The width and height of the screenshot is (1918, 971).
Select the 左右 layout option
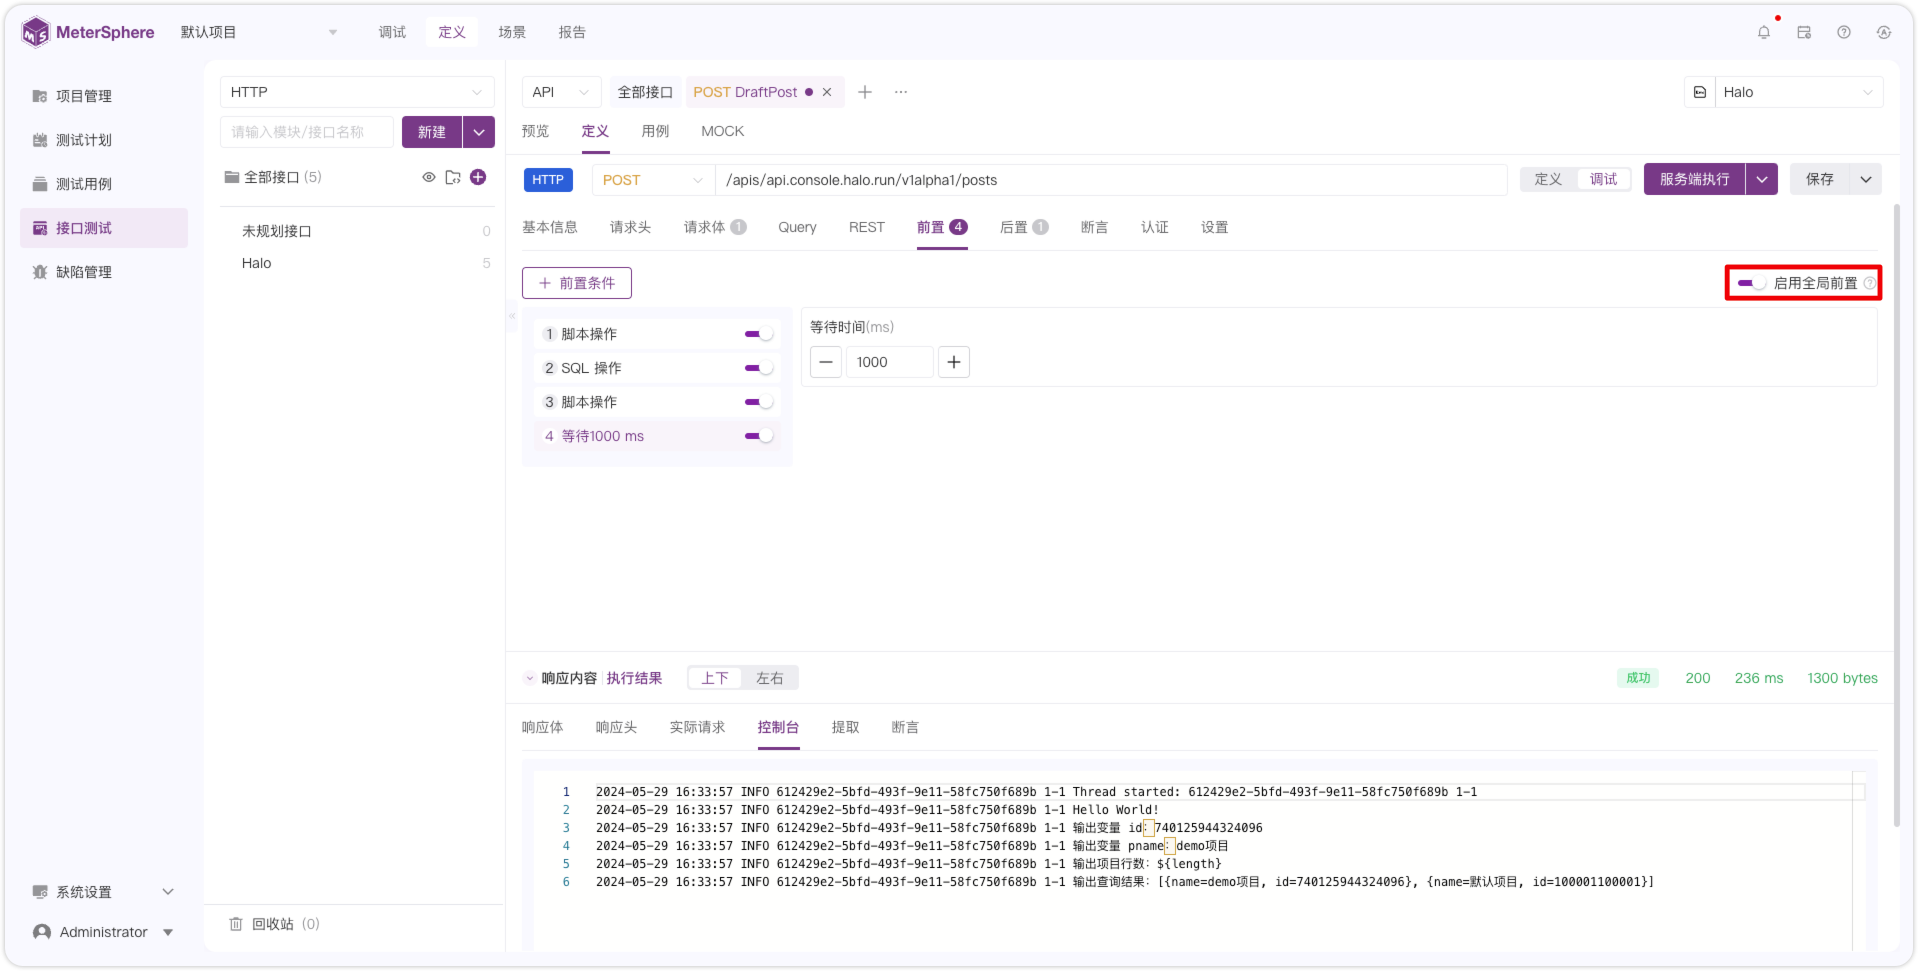click(x=770, y=678)
